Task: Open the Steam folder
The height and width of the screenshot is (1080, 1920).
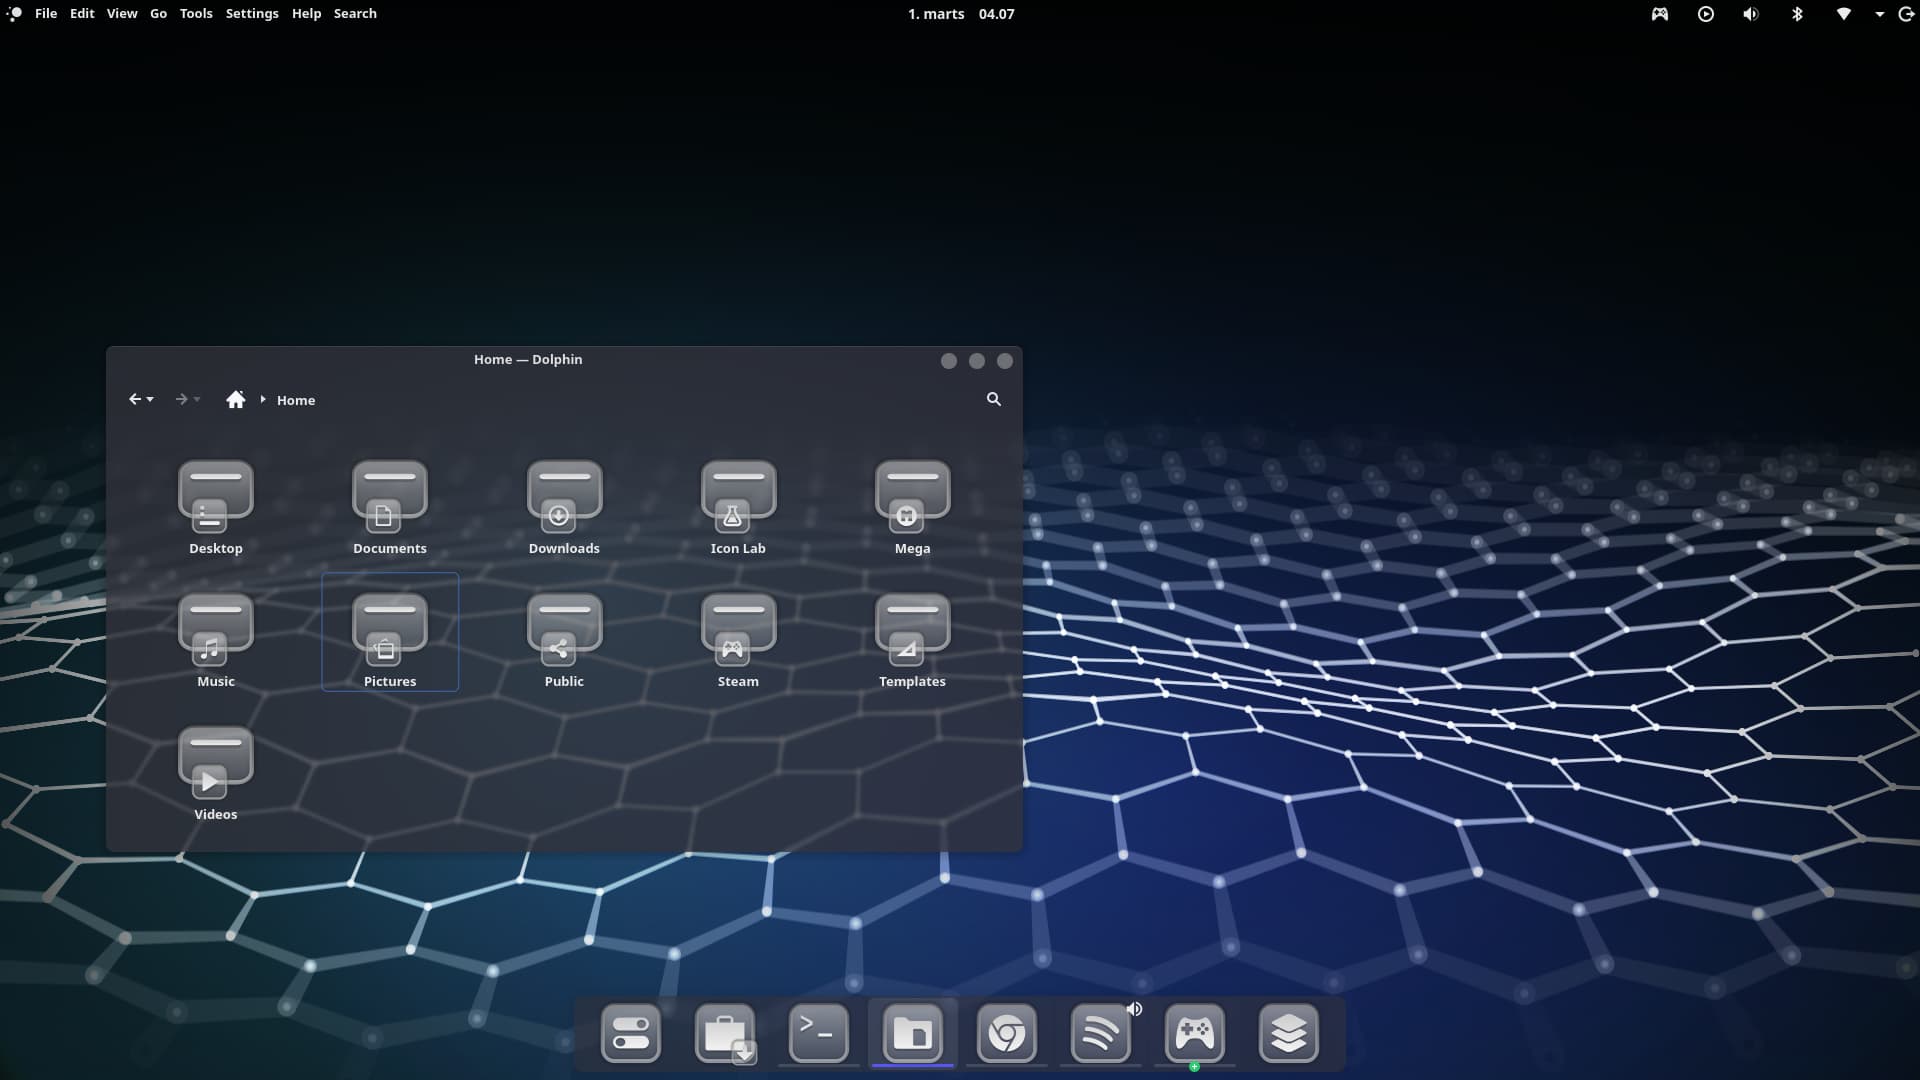Action: [x=738, y=639]
